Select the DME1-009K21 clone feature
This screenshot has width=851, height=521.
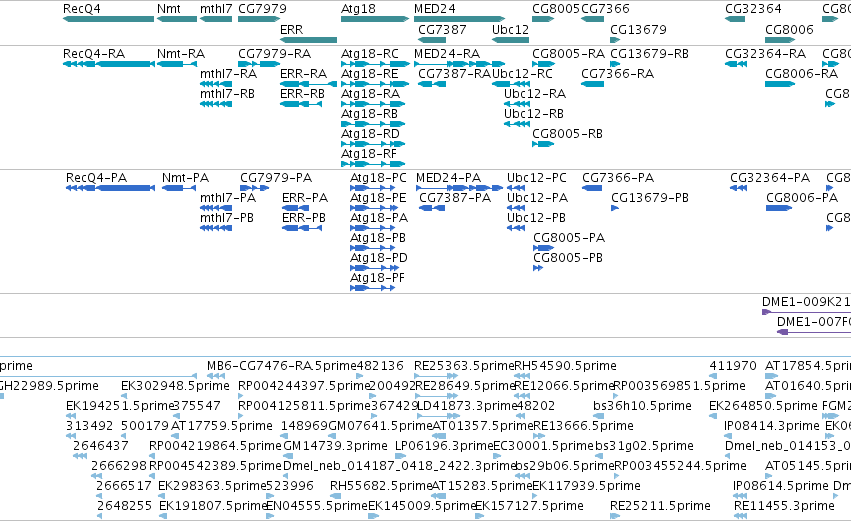pos(806,312)
